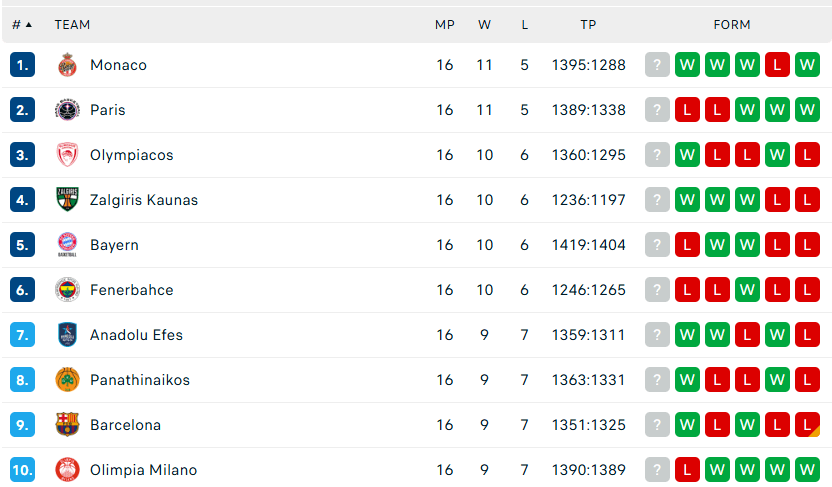832x487 pixels.
Task: Click the Paris team logo
Action: tap(67, 110)
